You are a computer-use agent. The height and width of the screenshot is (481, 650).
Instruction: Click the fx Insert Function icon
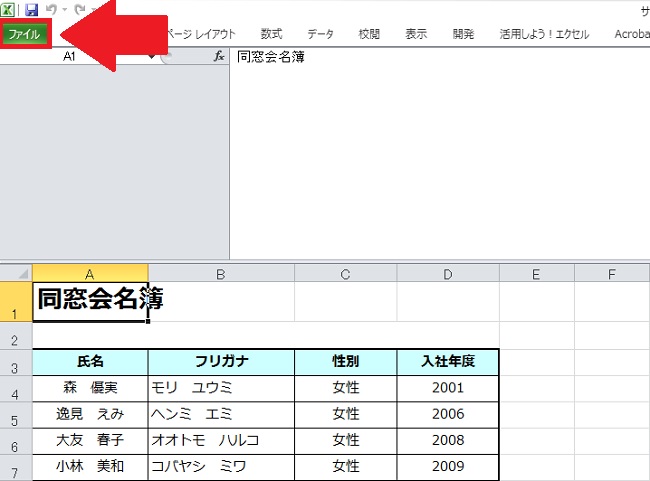click(219, 57)
